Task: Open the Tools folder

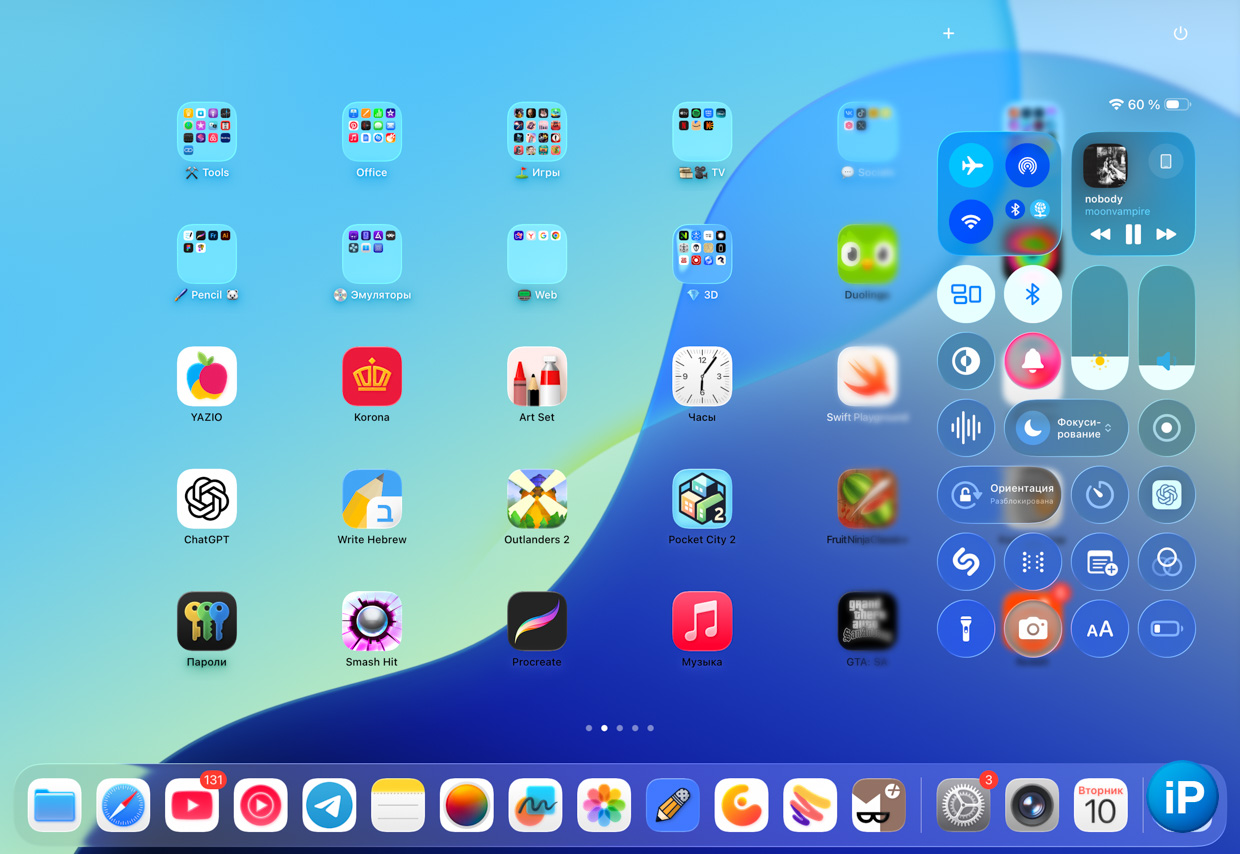Action: 207,131
